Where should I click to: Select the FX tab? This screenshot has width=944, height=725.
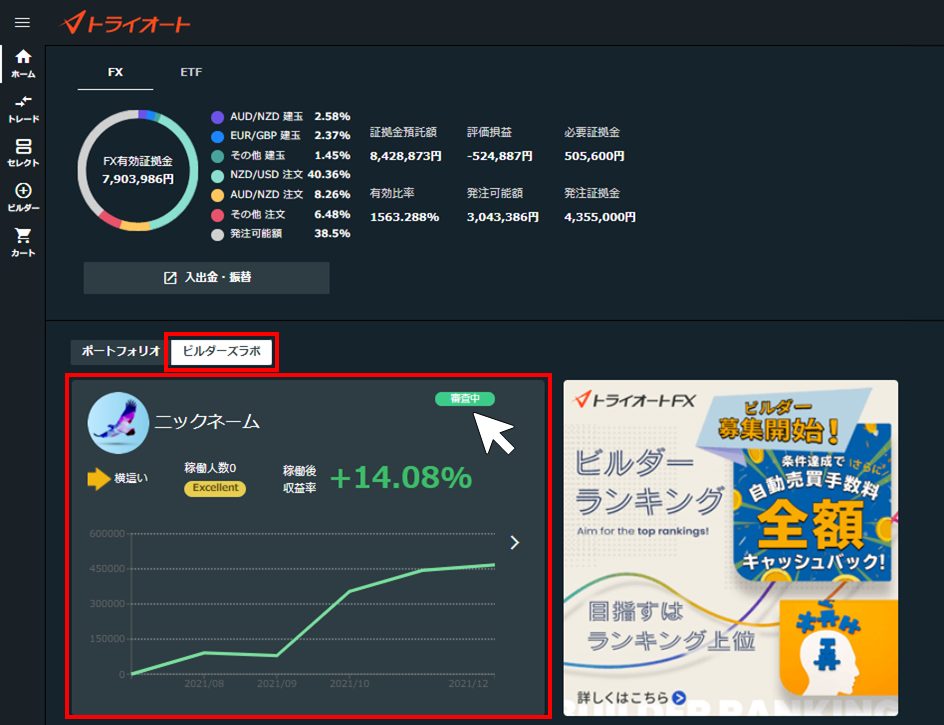pos(115,72)
